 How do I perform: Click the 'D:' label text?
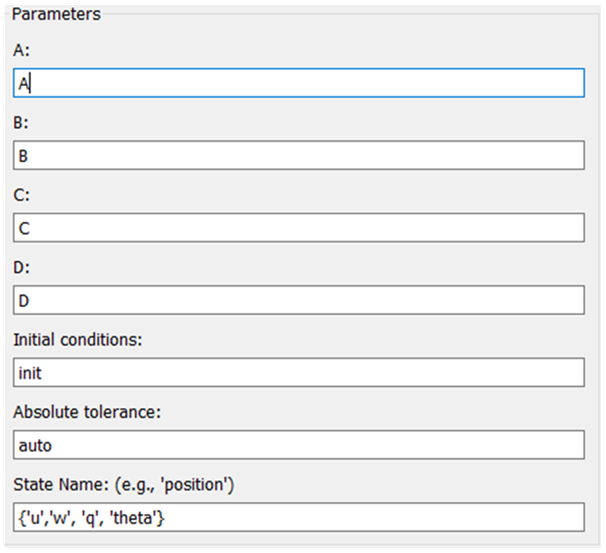(x=21, y=267)
